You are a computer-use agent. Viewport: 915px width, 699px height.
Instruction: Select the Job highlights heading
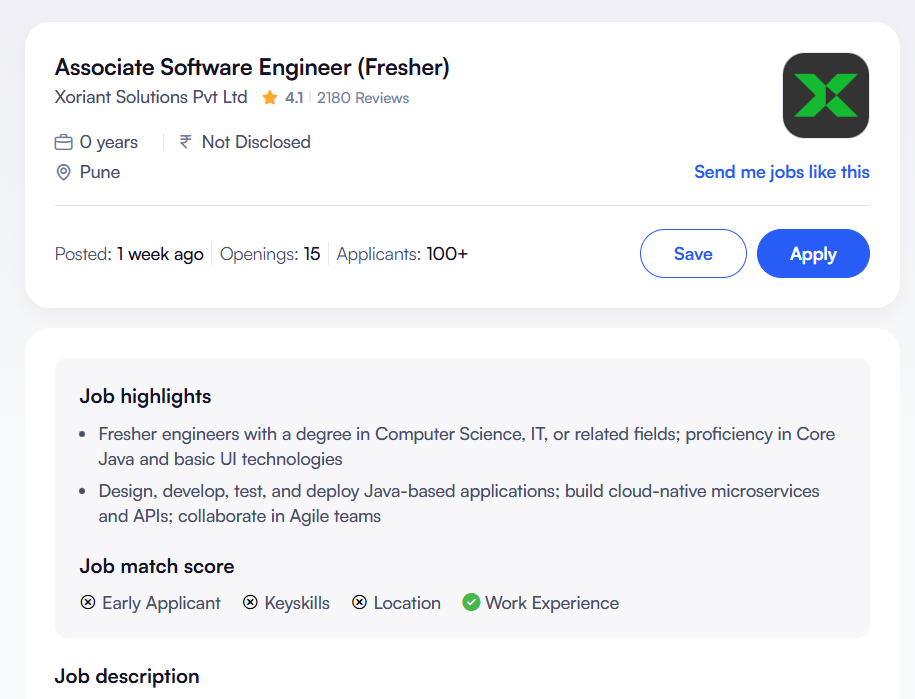pyautogui.click(x=145, y=397)
